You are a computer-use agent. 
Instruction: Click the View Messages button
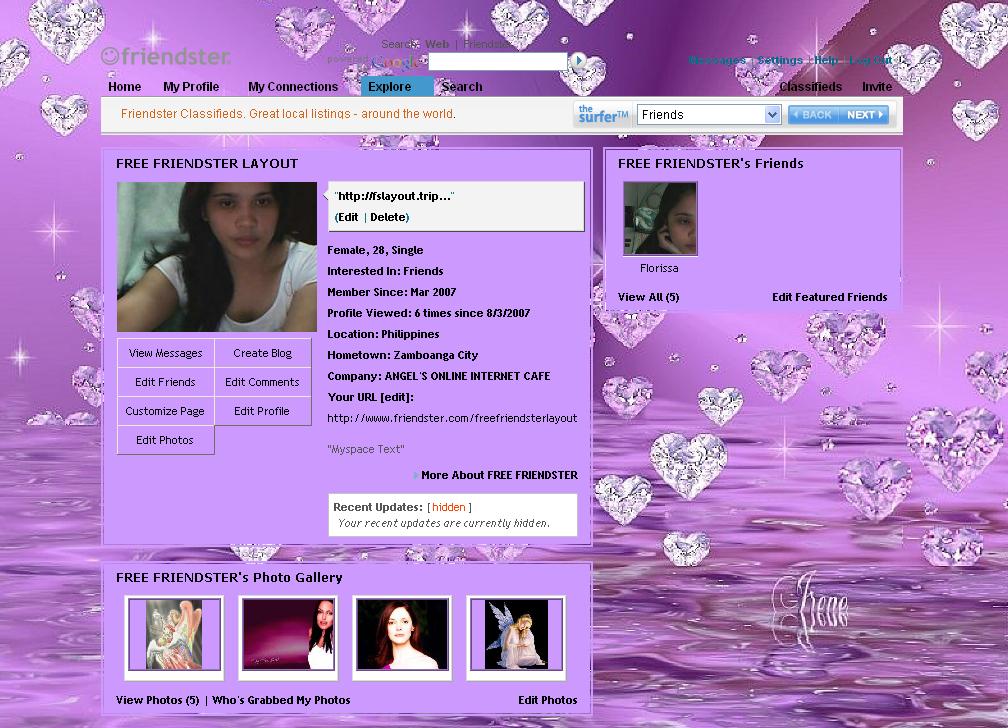(x=165, y=353)
